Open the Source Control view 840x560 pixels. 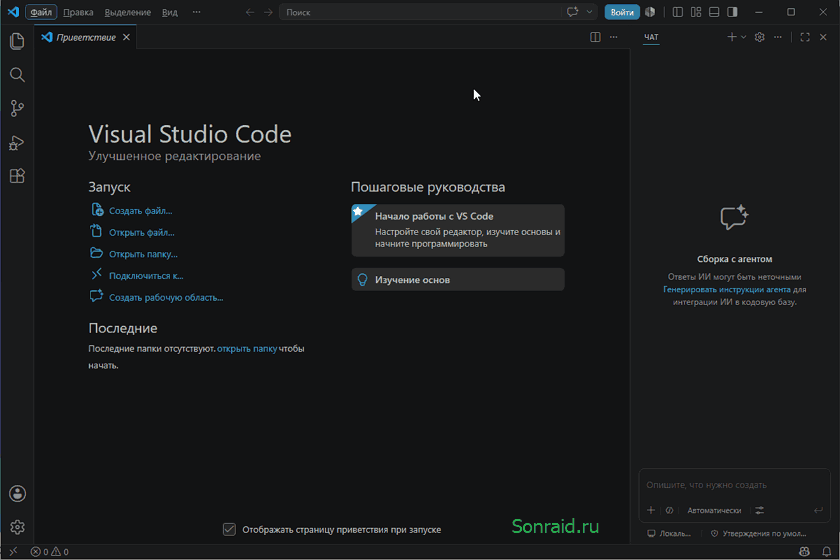click(17, 109)
